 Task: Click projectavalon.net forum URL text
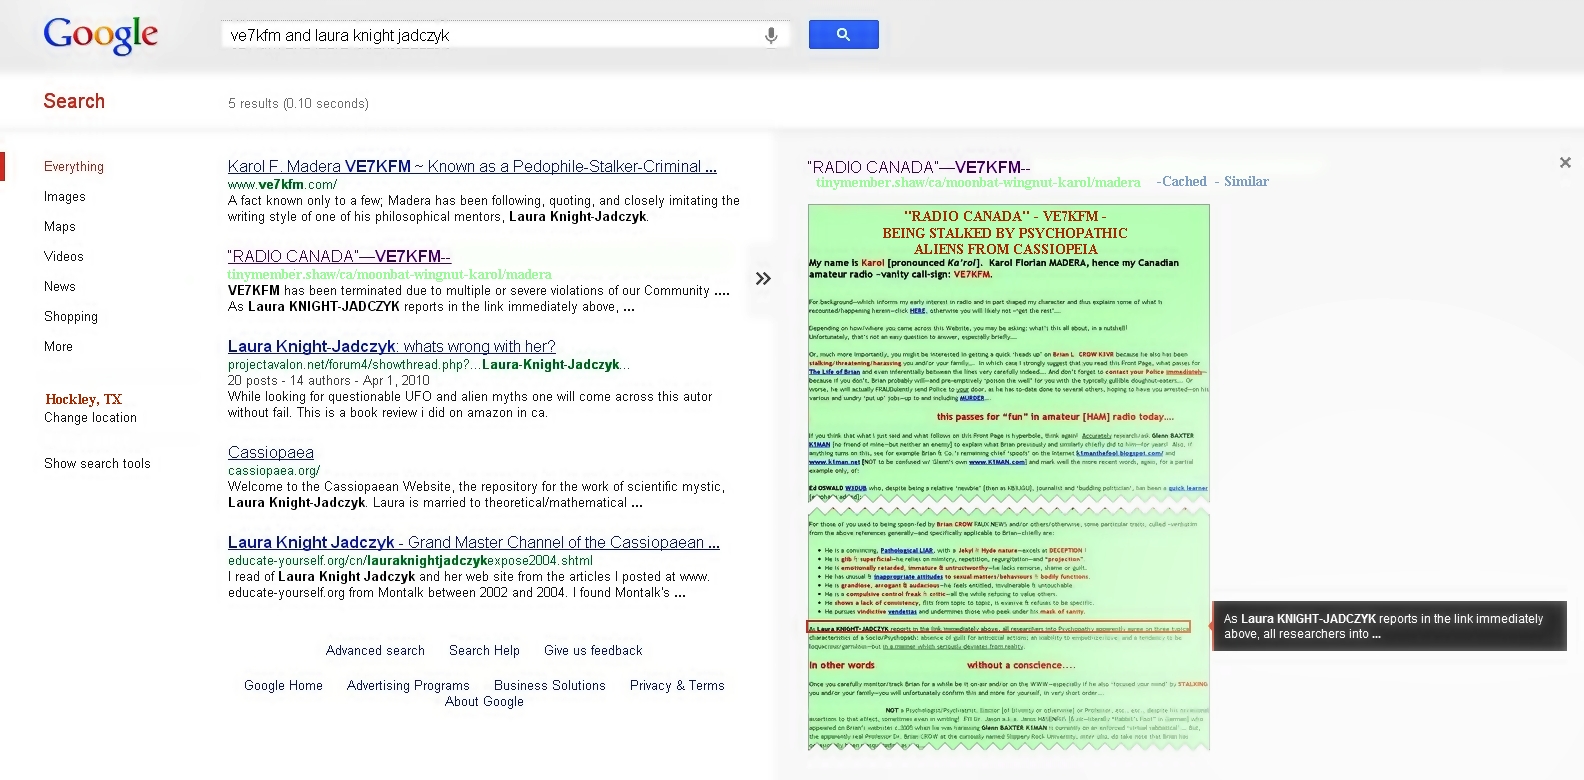click(x=428, y=365)
